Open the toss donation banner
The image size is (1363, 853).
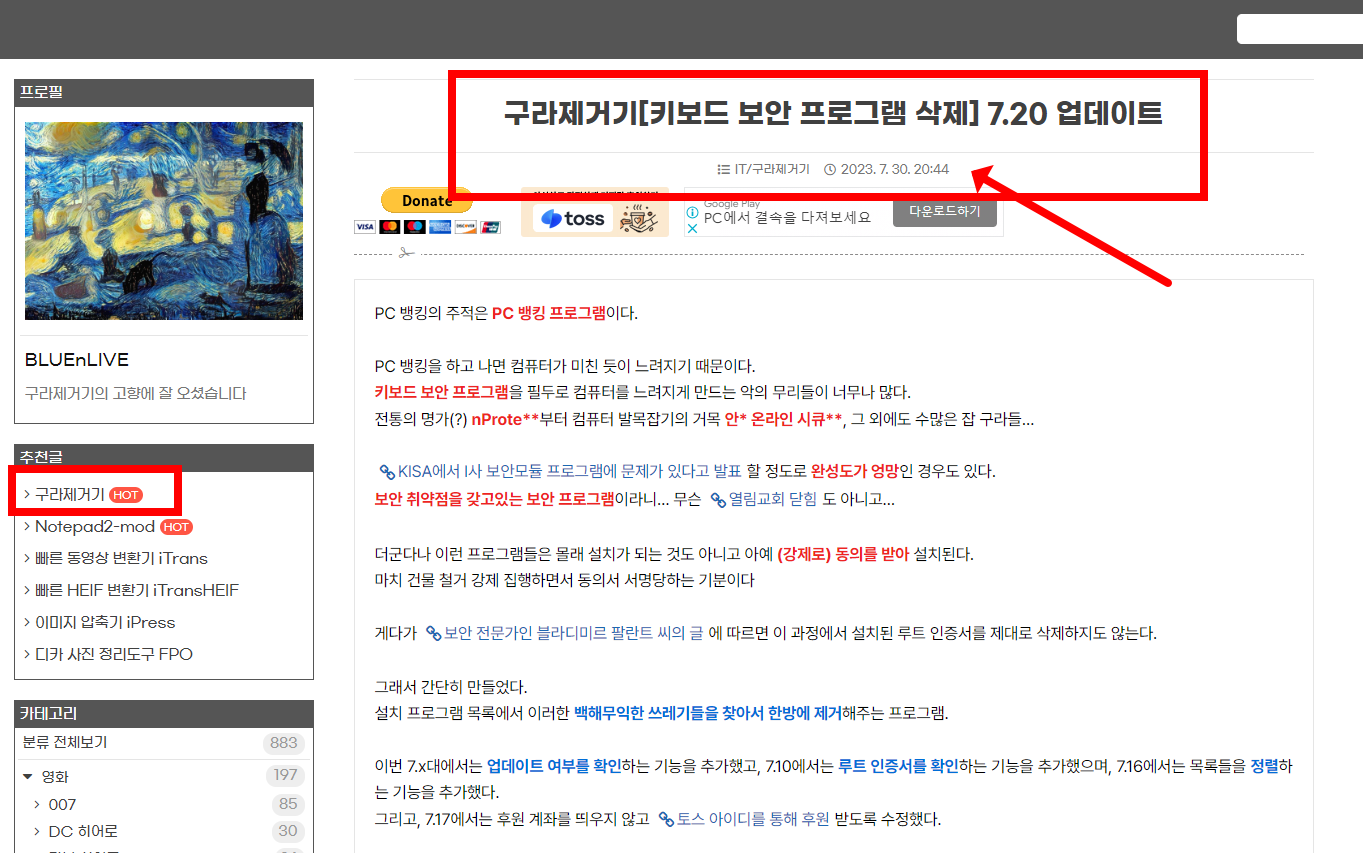coord(595,213)
